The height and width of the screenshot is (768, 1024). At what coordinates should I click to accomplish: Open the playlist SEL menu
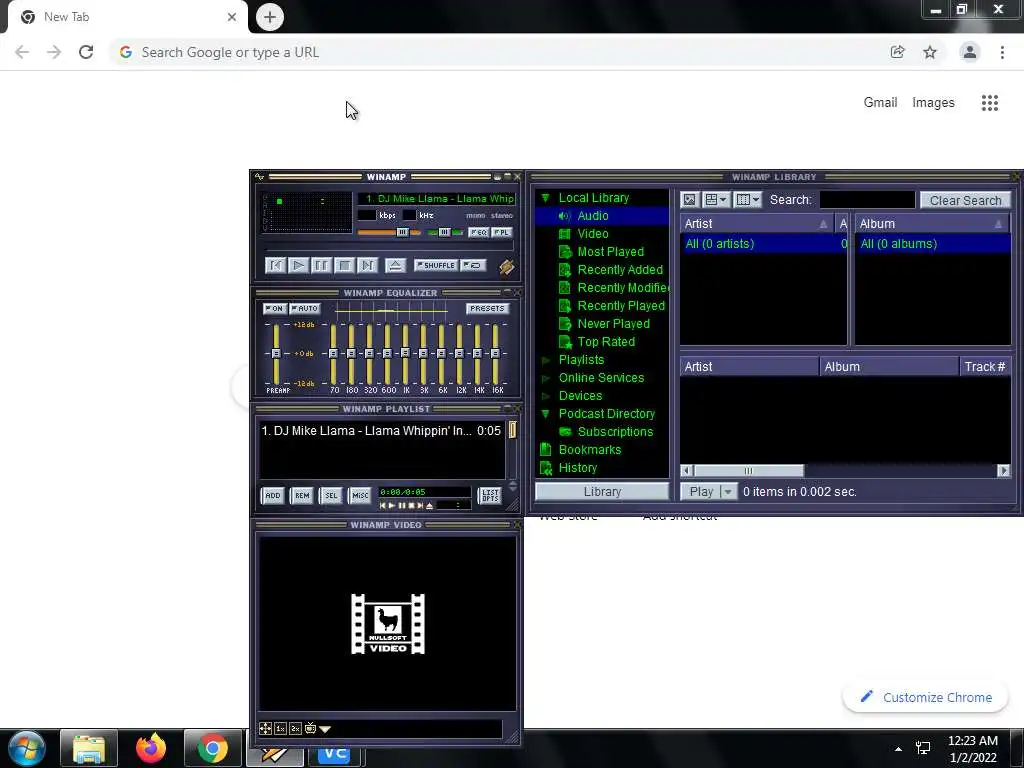[331, 496]
